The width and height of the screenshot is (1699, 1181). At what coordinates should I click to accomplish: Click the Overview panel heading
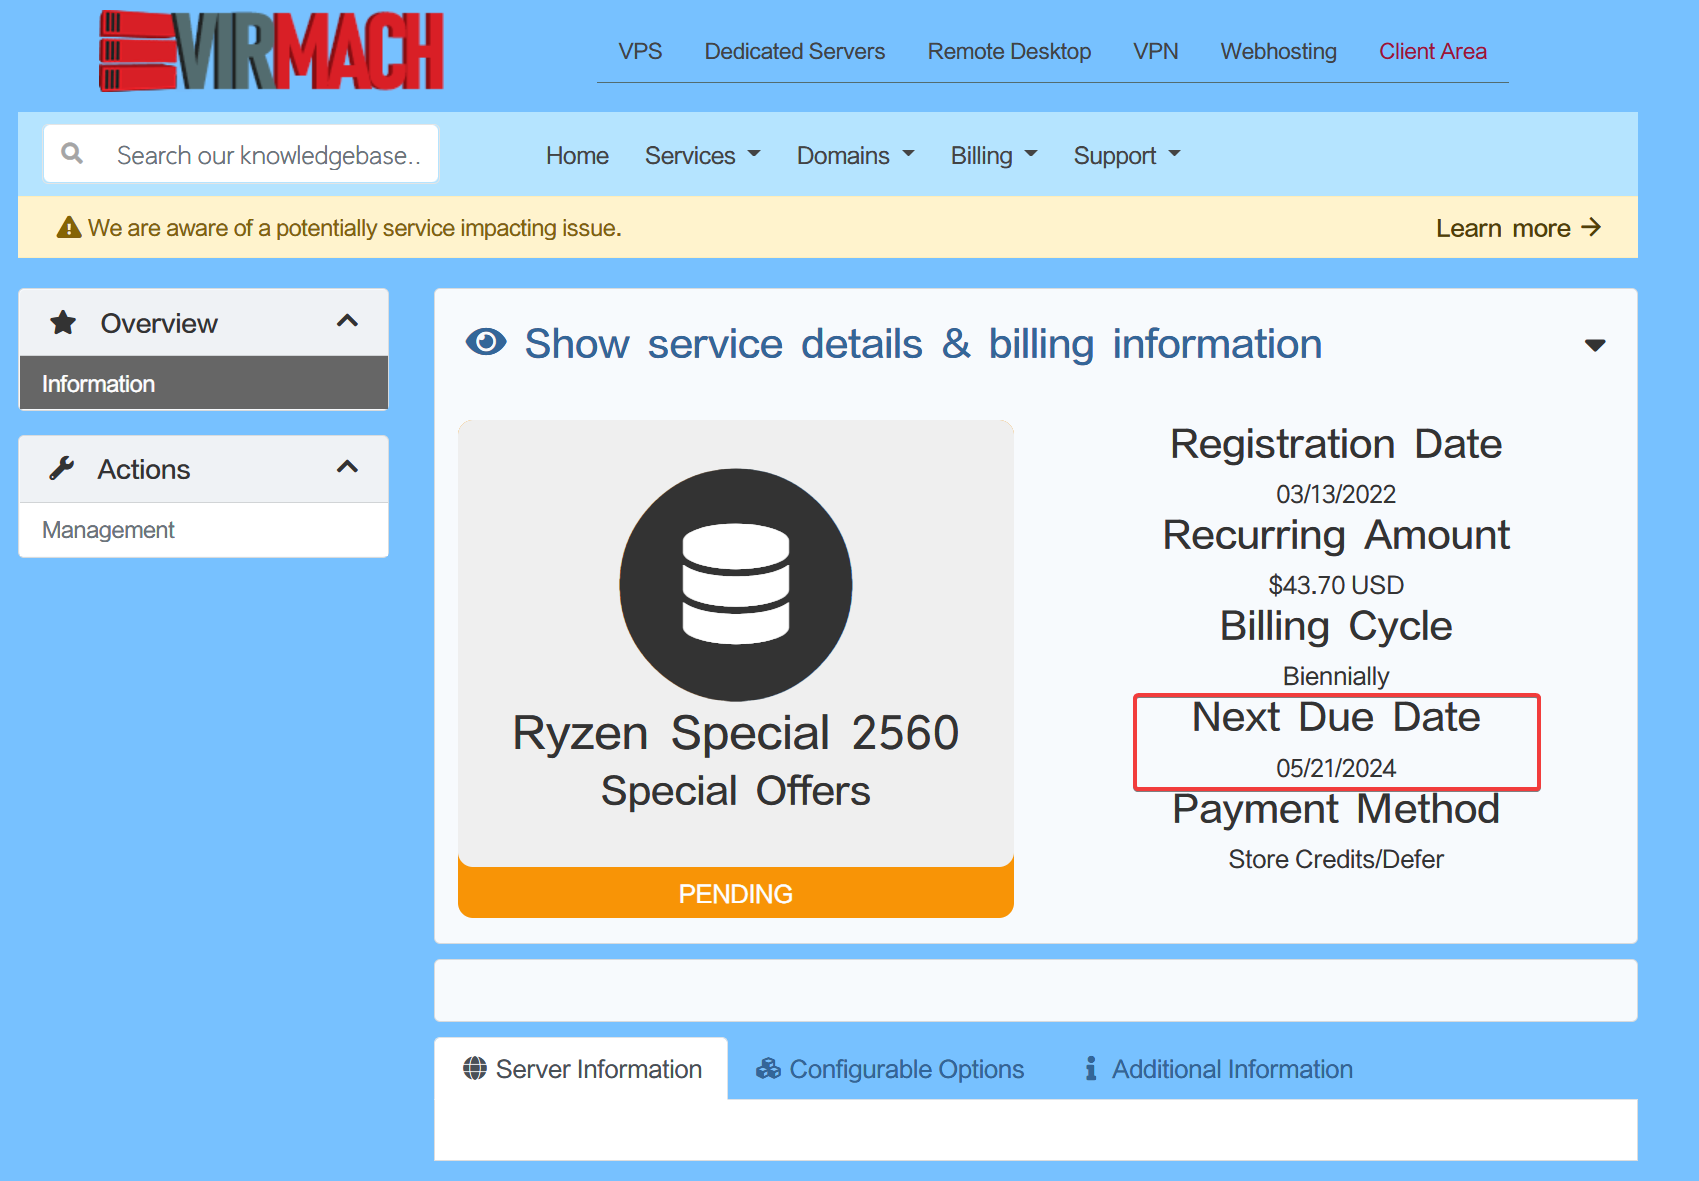click(159, 323)
